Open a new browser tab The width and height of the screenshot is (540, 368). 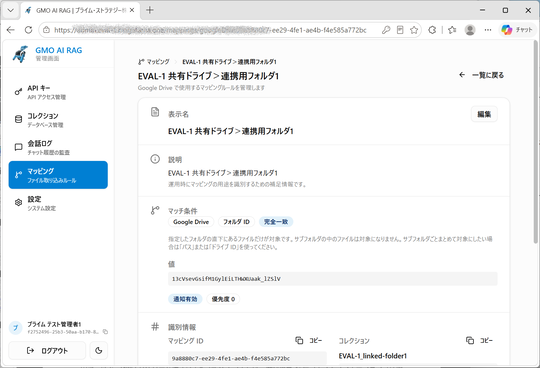coord(150,10)
